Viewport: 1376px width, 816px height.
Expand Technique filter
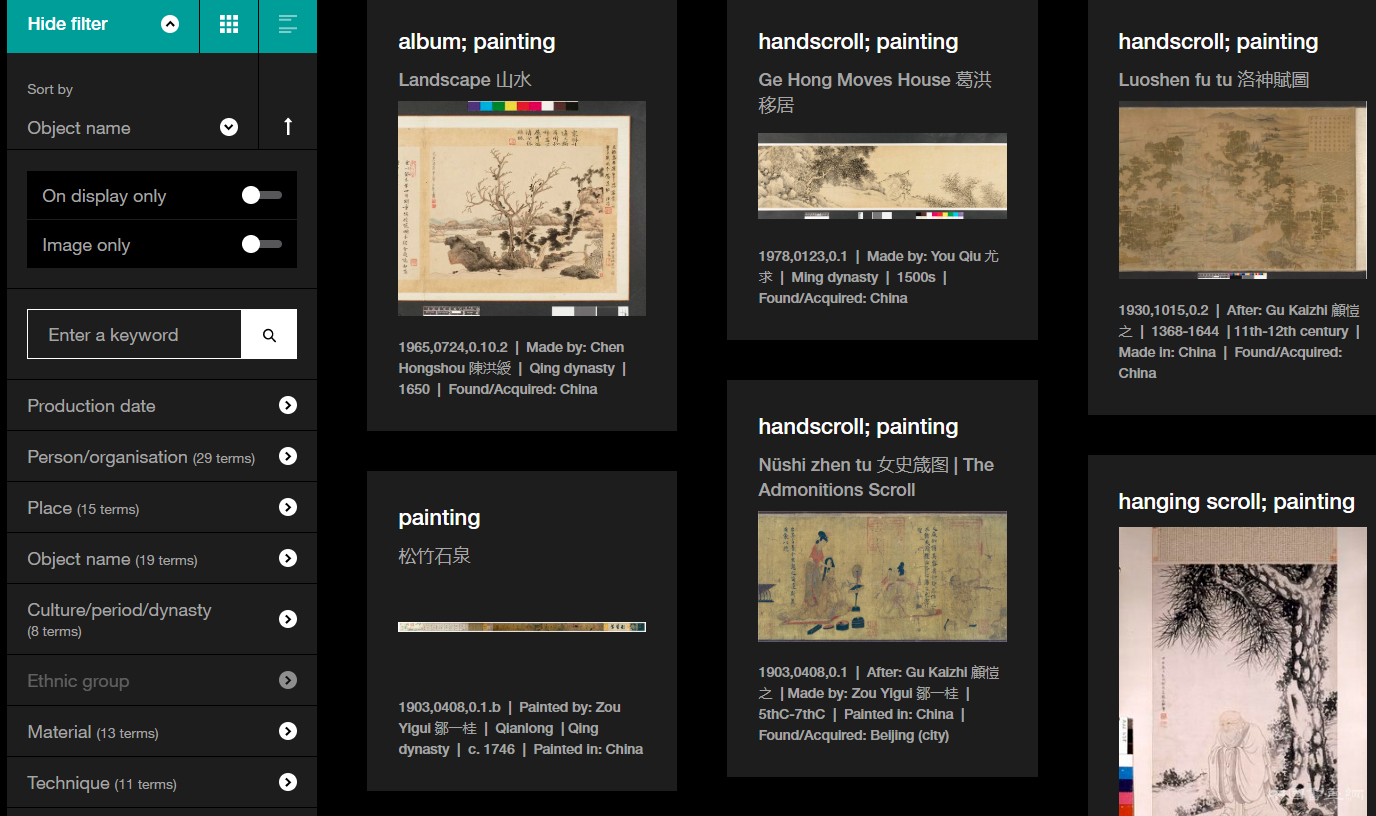(x=162, y=783)
